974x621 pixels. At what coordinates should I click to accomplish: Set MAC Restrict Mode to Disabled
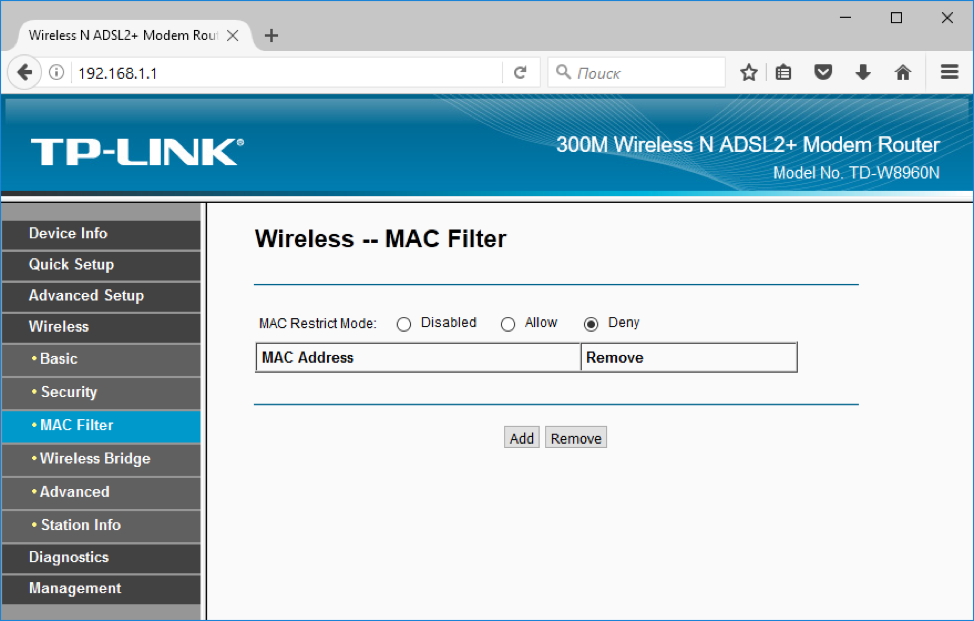click(x=404, y=324)
